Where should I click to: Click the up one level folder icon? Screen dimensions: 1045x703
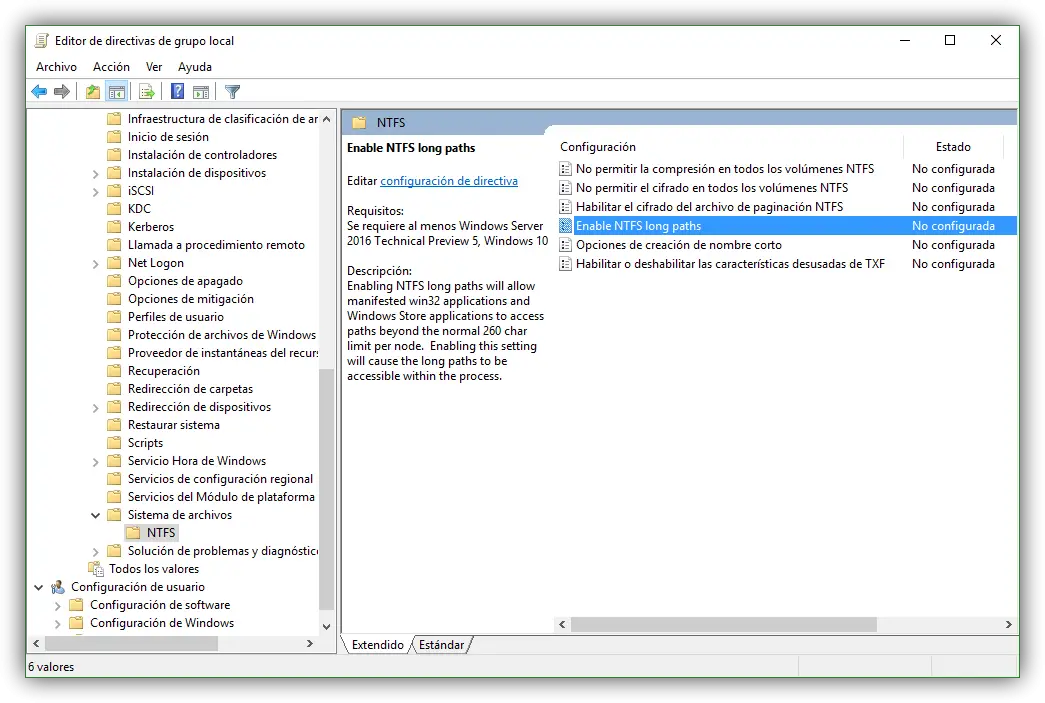pos(93,91)
